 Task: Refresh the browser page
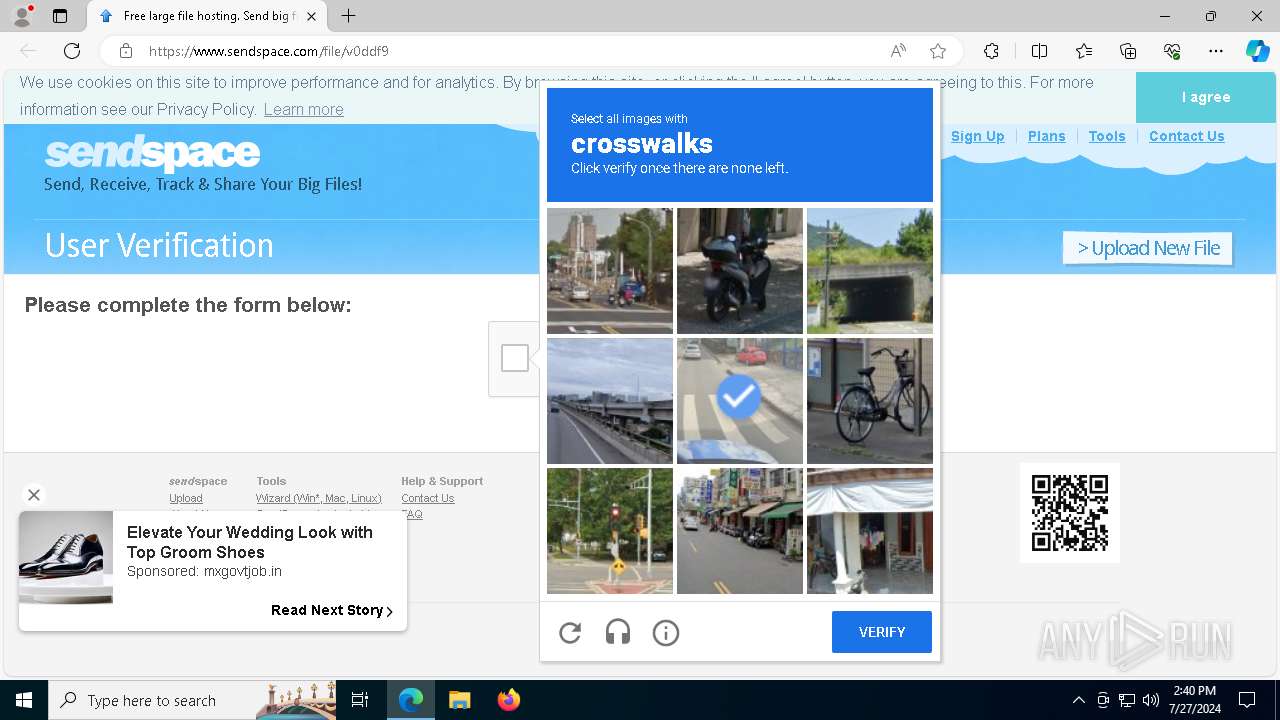(x=72, y=51)
